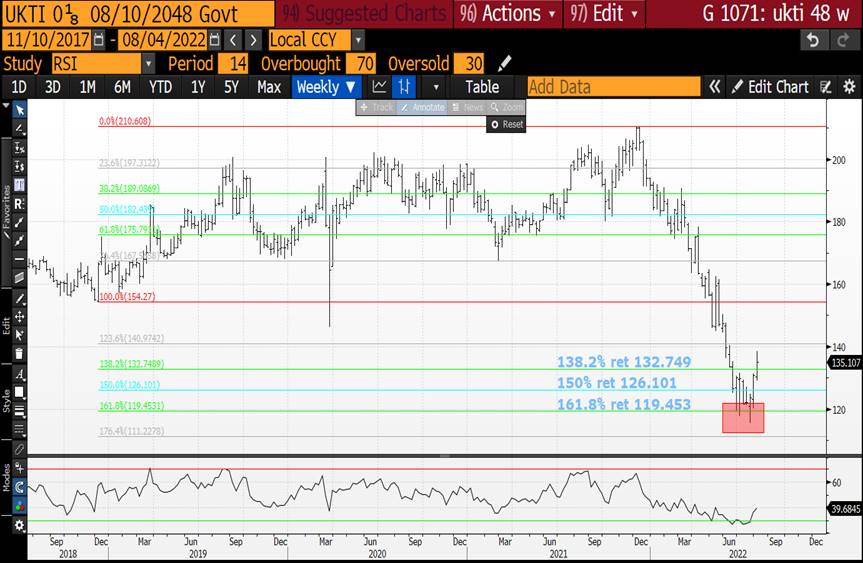Select the 5Y range tab
Image resolution: width=863 pixels, height=563 pixels.
pos(232,87)
